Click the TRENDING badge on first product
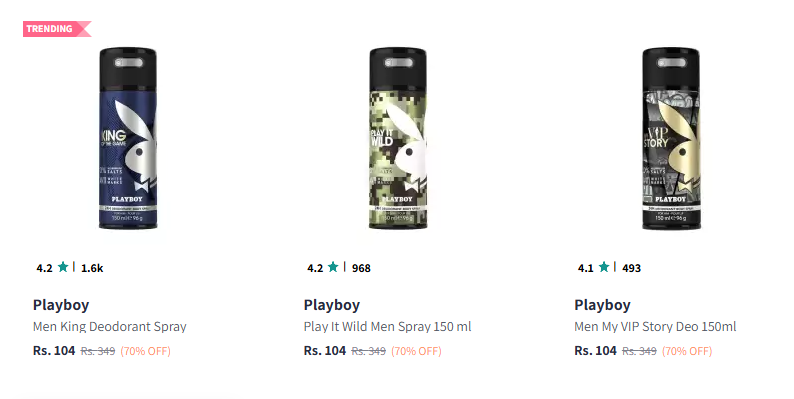 tap(57, 29)
